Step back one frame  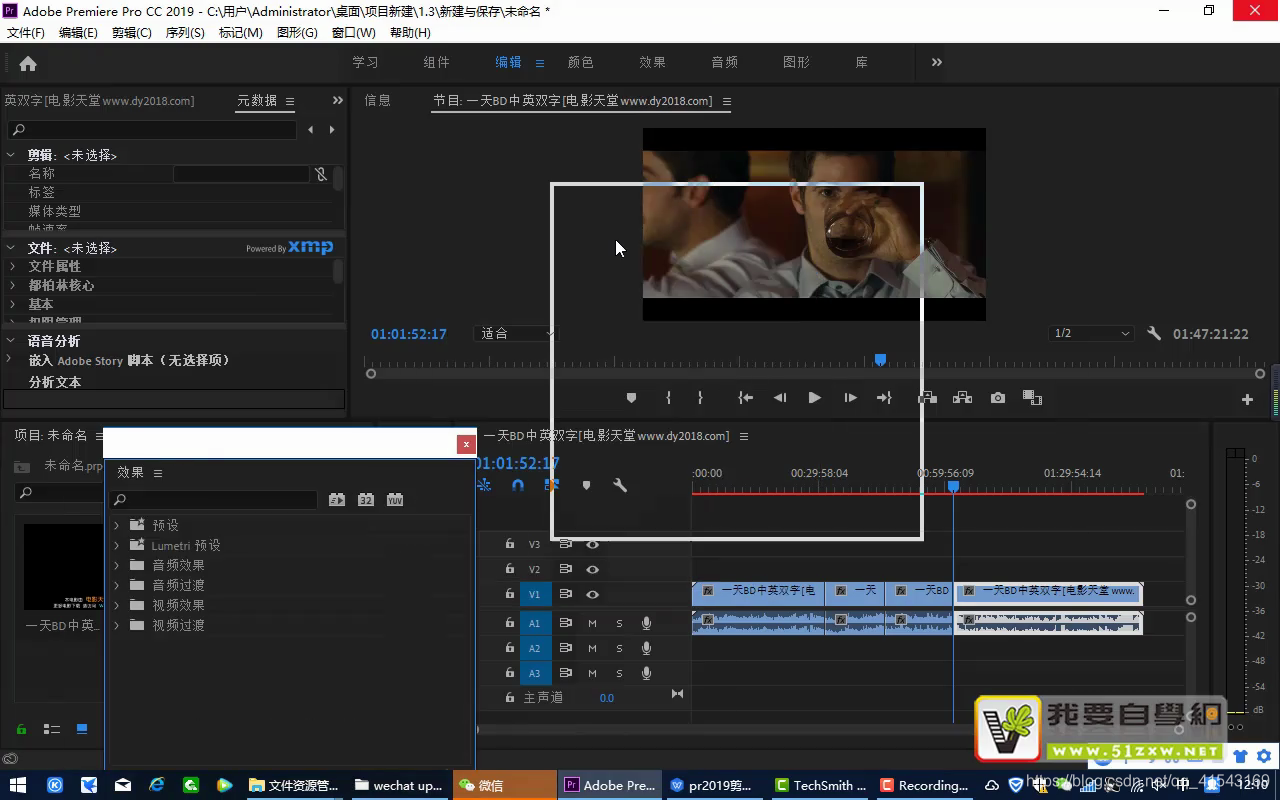coord(780,398)
